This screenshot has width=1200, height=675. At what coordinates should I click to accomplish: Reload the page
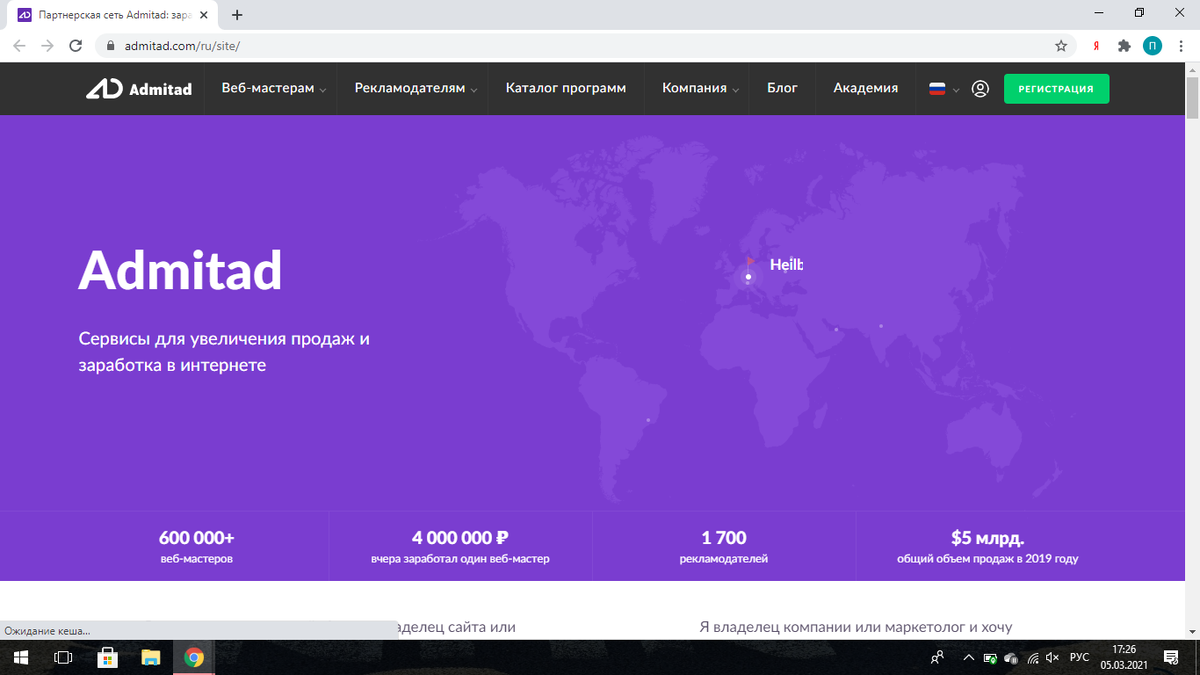75,46
